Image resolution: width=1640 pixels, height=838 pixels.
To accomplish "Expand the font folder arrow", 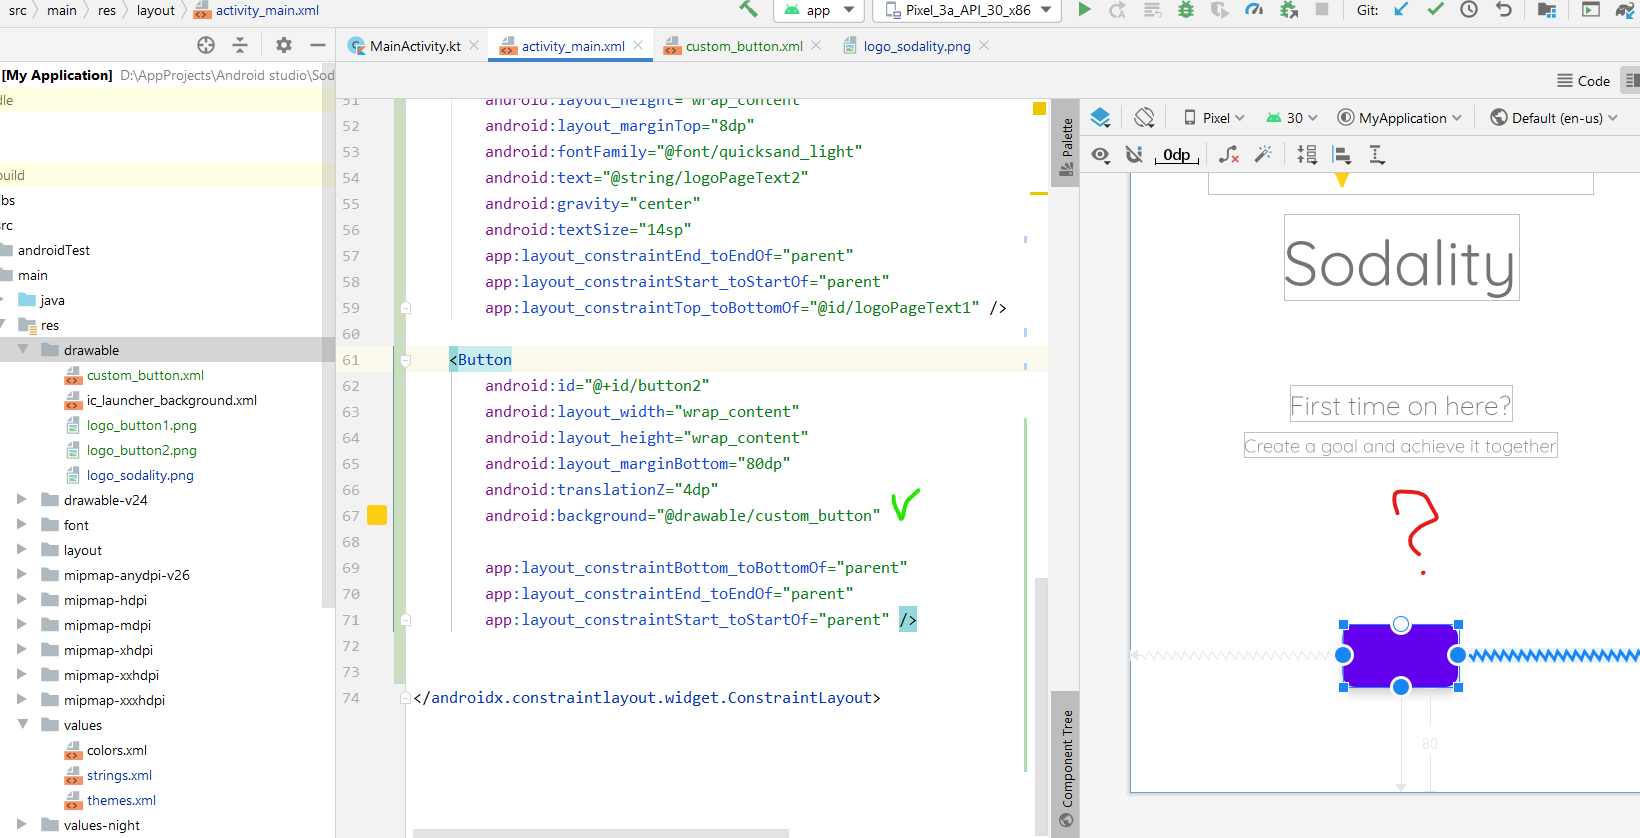I will [x=22, y=524].
